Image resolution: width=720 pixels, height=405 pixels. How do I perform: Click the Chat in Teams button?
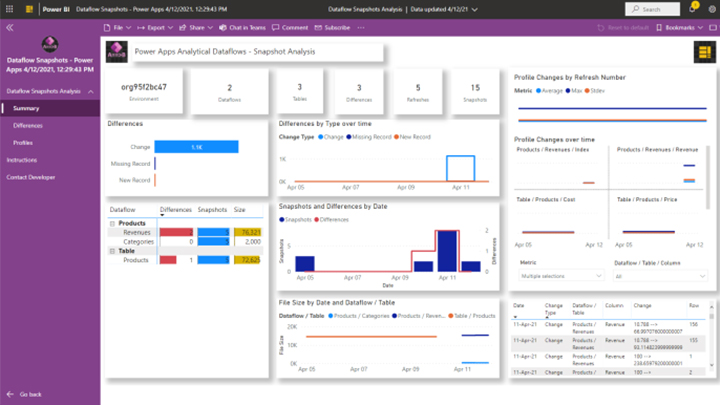click(x=242, y=28)
